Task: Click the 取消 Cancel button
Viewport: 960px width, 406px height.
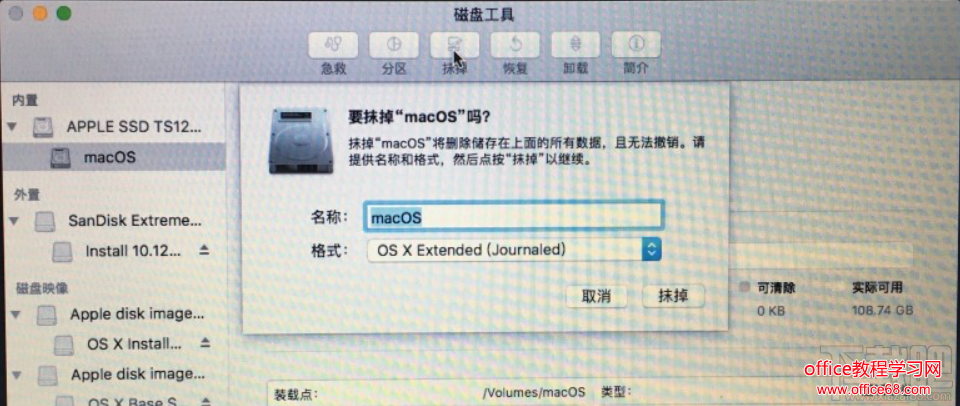Action: point(596,296)
